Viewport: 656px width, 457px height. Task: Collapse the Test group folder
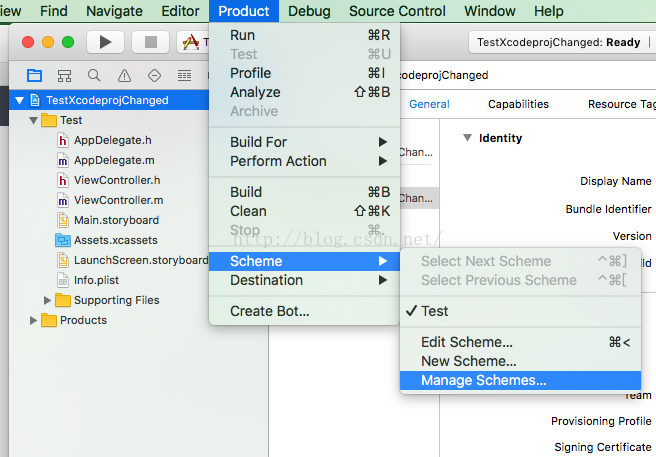(x=33, y=121)
